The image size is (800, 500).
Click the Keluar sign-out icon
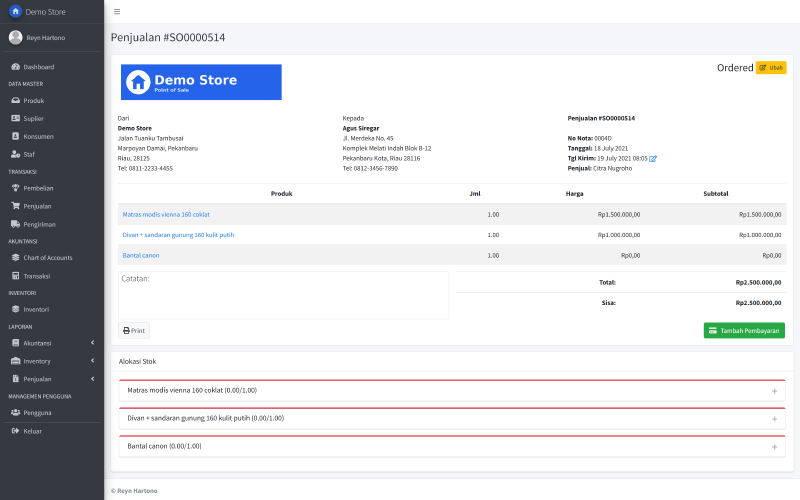(15, 431)
